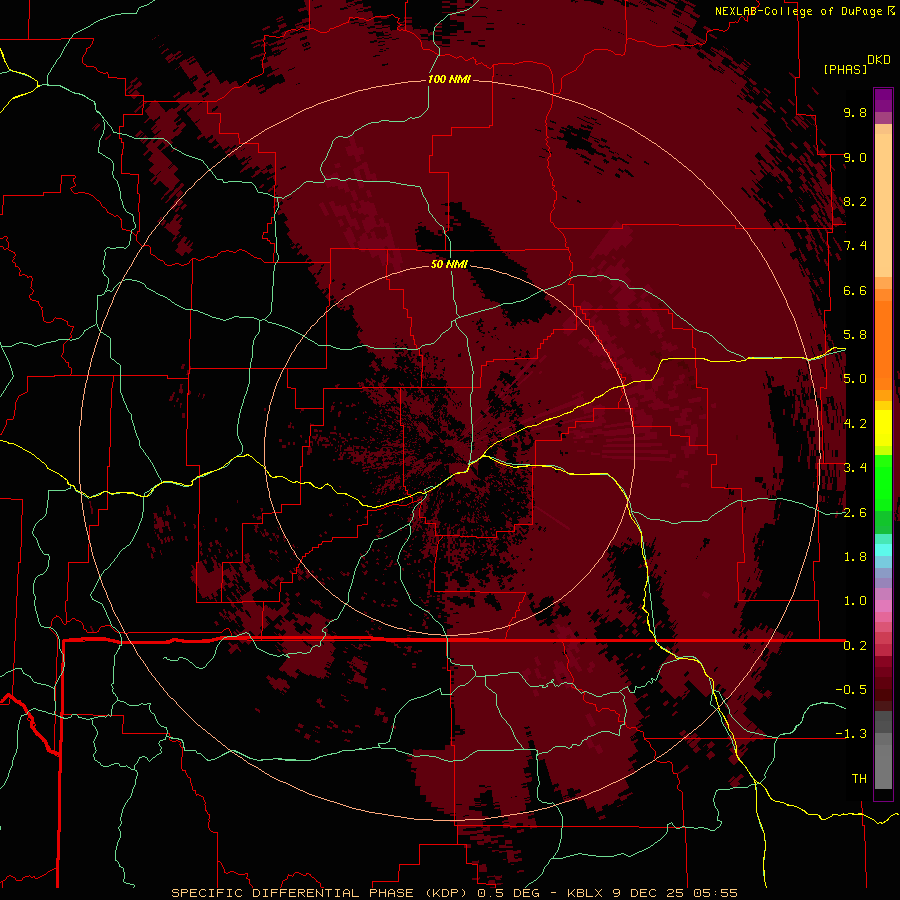900x900 pixels.
Task: Click the 4.2 color scale value
Action: (x=855, y=424)
